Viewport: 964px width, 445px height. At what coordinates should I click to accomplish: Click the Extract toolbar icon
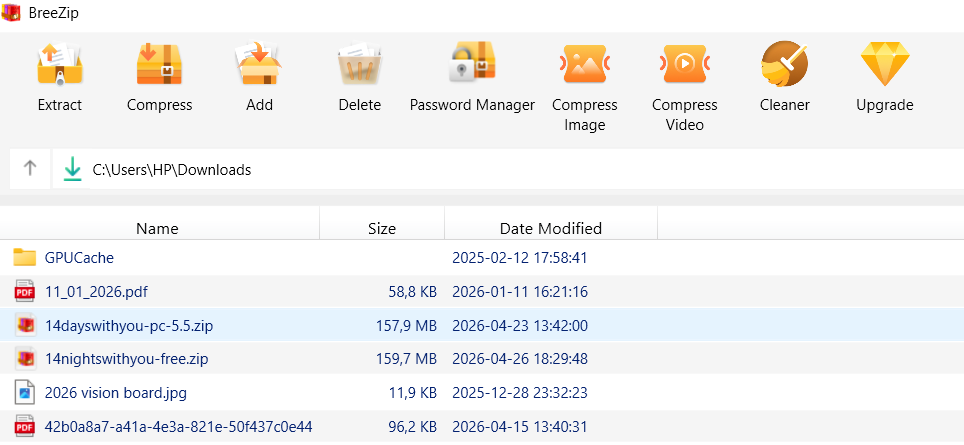pyautogui.click(x=59, y=66)
